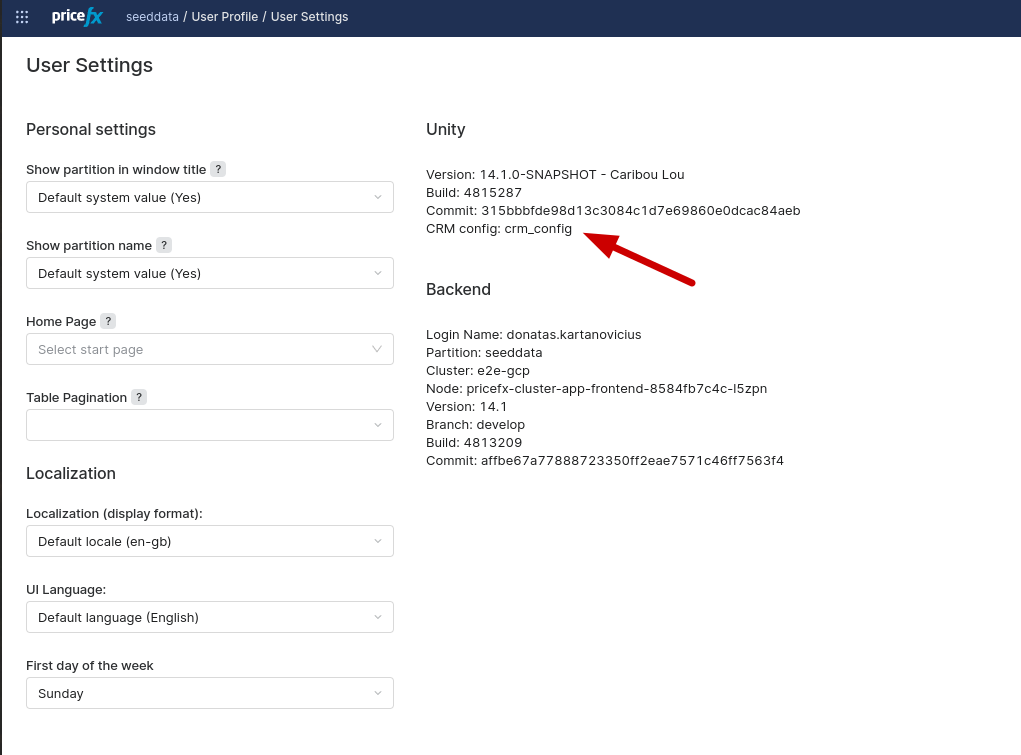This screenshot has height=755, width=1021.
Task: Click the Backend node name line
Action: [x=596, y=389]
